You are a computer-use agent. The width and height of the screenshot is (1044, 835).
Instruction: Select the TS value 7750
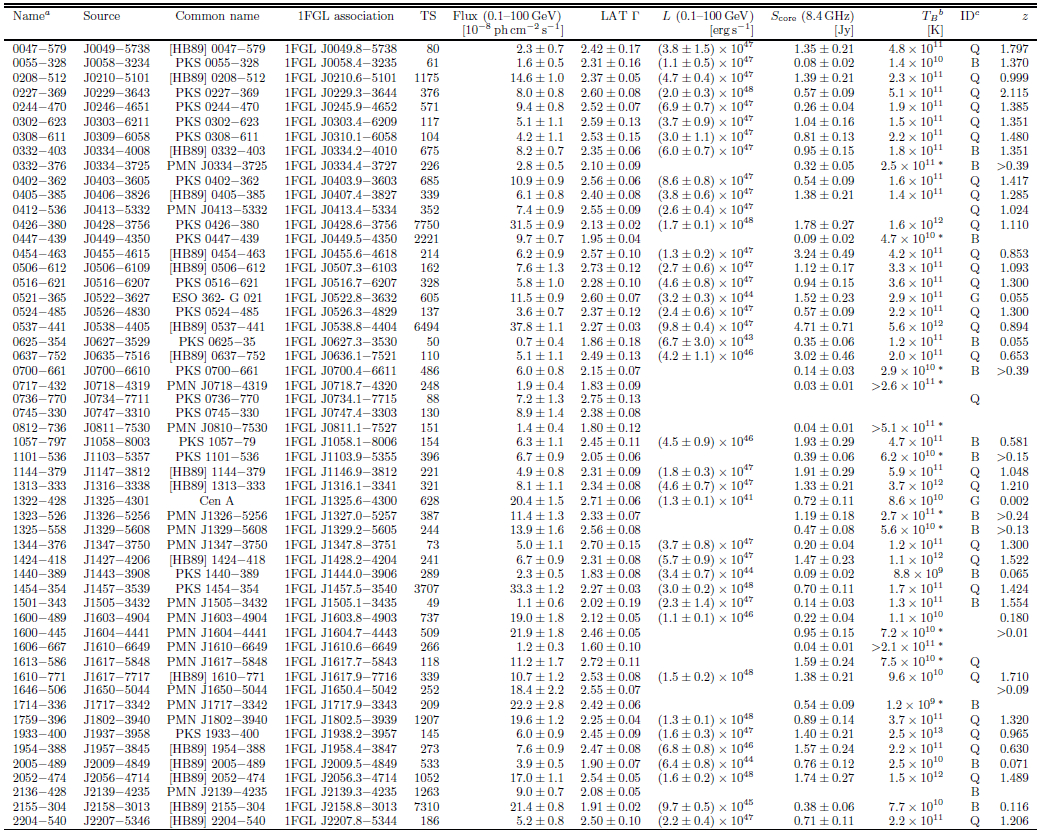[427, 225]
